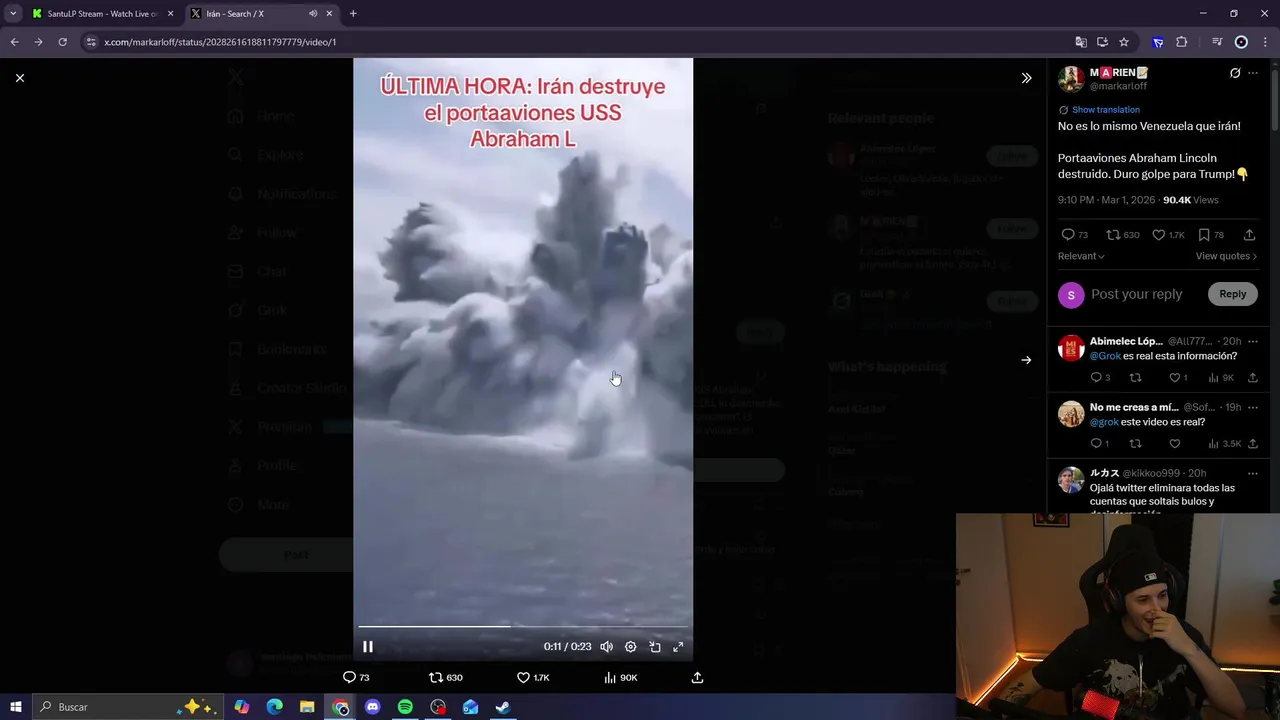Screen dimensions: 1280x720
Task: Open View quotes
Action: pos(1226,256)
